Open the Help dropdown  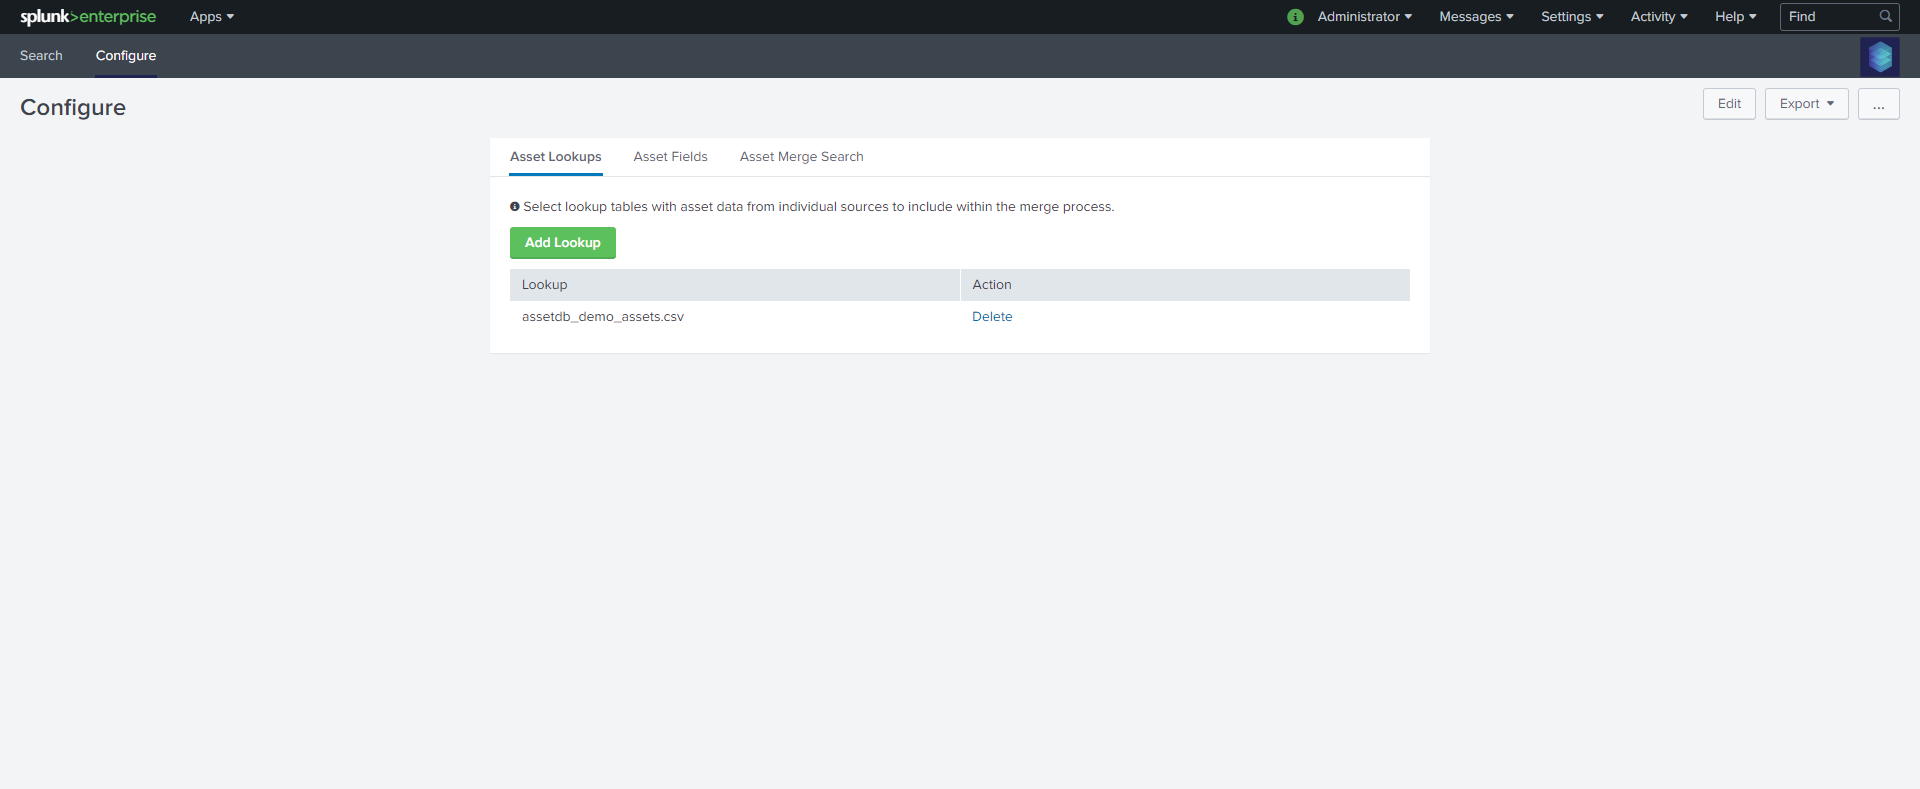click(1735, 17)
